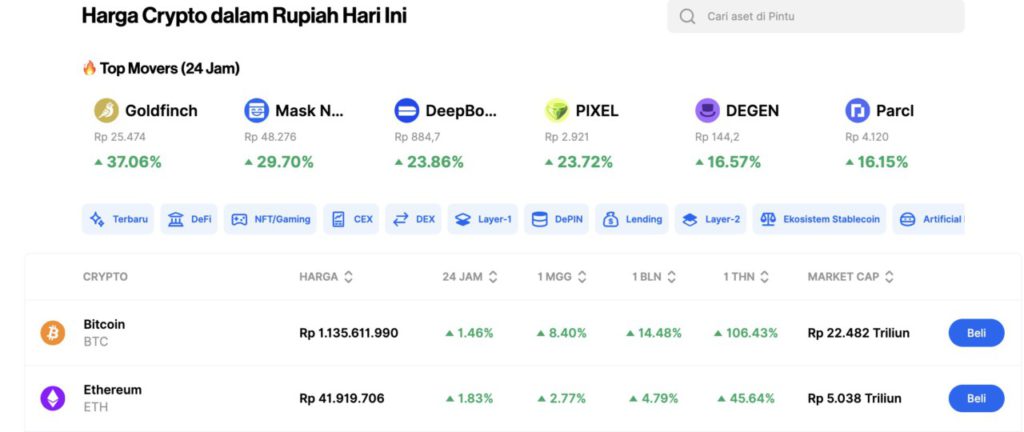Sort the table by 24 Jam change

[469, 277]
